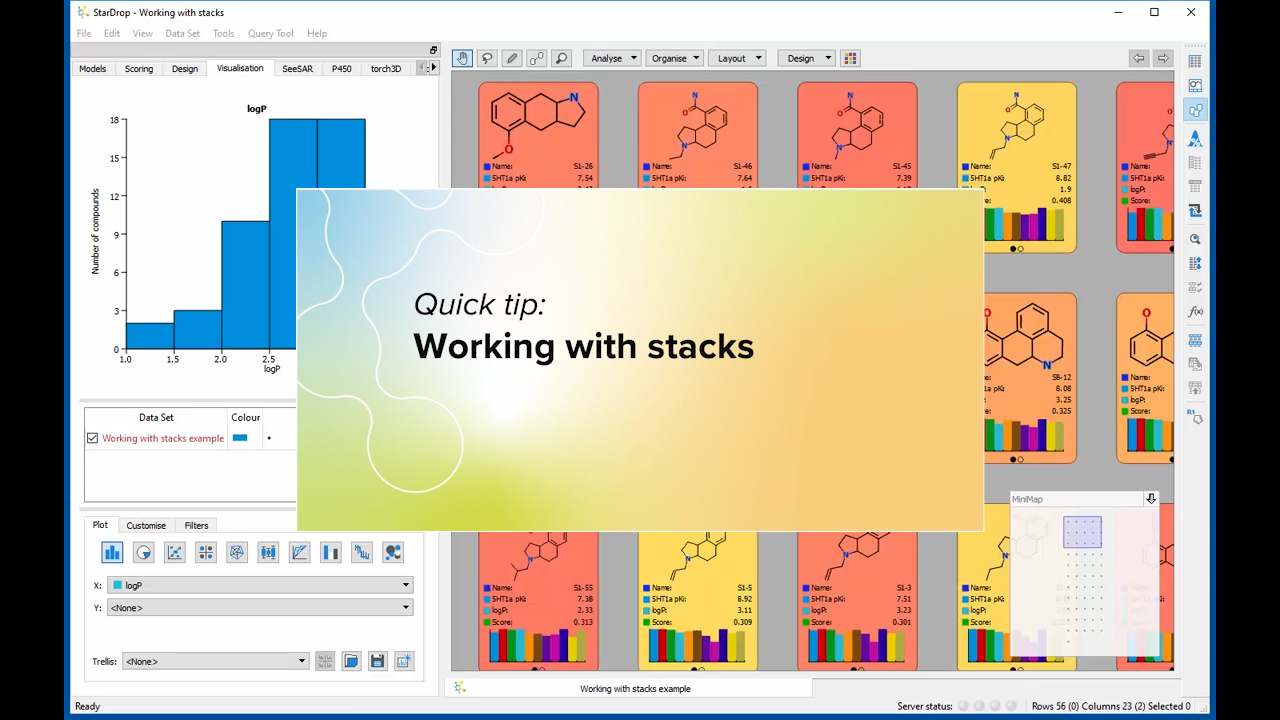Select the Pan hand tool in the toolbar
This screenshot has height=720, width=1280.
462,58
